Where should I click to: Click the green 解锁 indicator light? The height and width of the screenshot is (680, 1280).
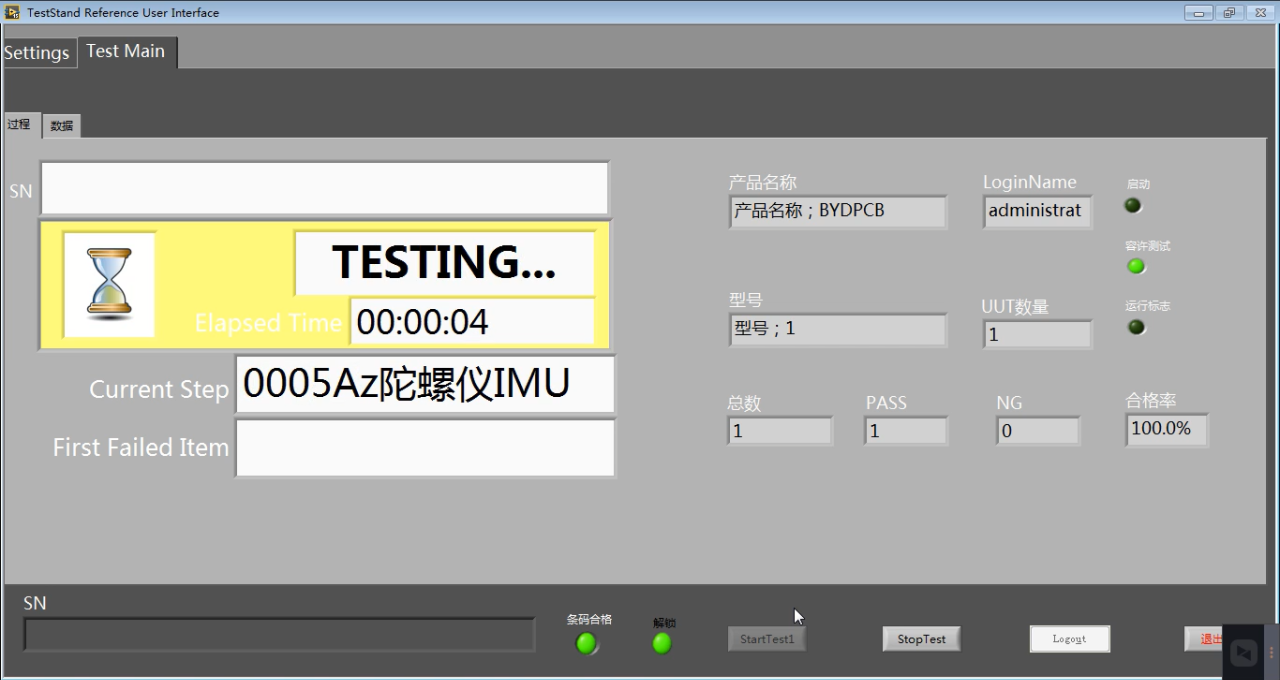(662, 644)
